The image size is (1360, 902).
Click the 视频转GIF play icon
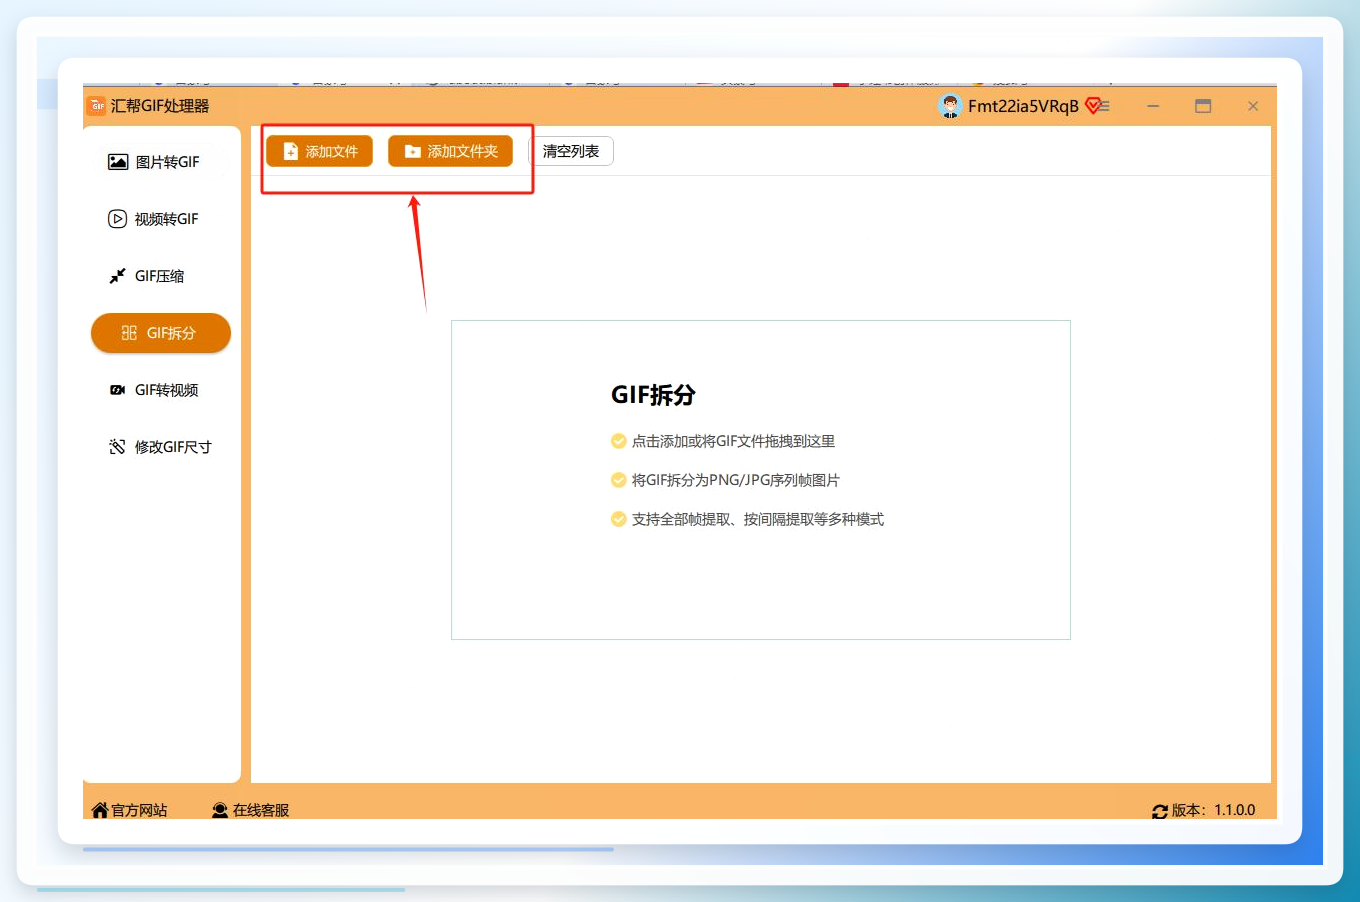117,219
